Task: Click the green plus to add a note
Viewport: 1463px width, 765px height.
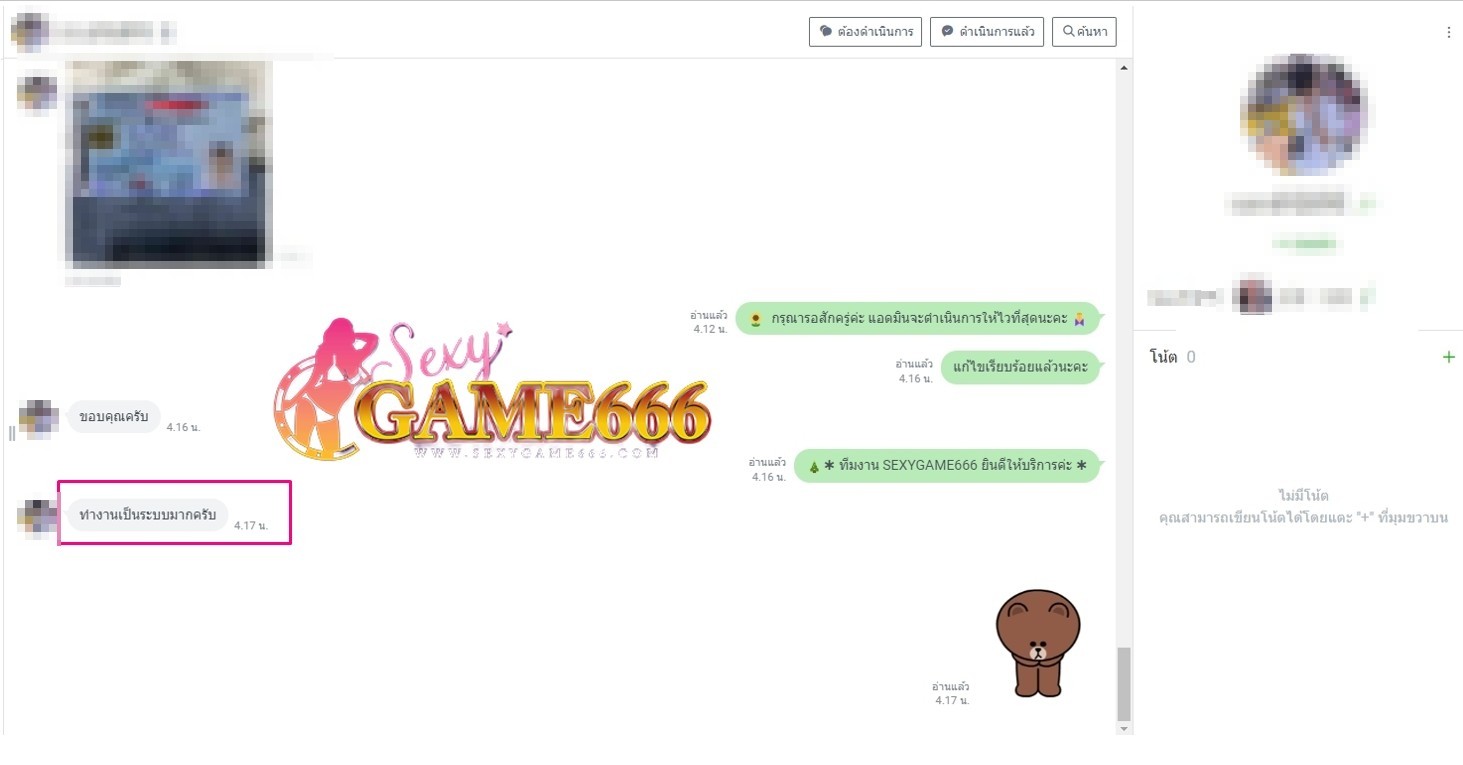Action: (x=1448, y=357)
